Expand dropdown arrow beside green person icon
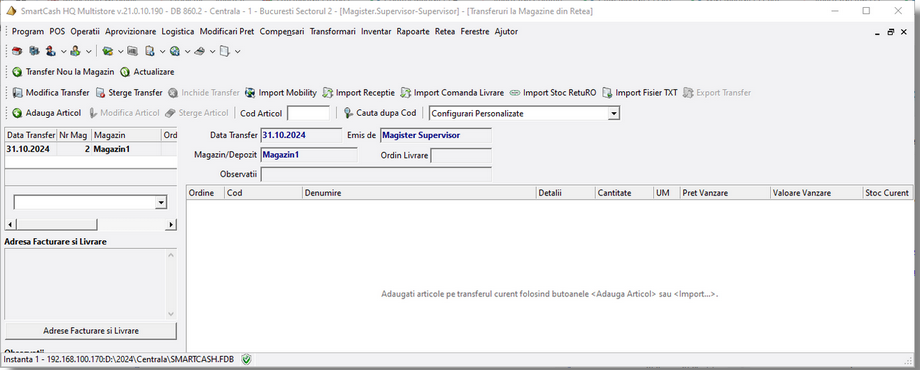This screenshot has width=920, height=370. [x=88, y=52]
